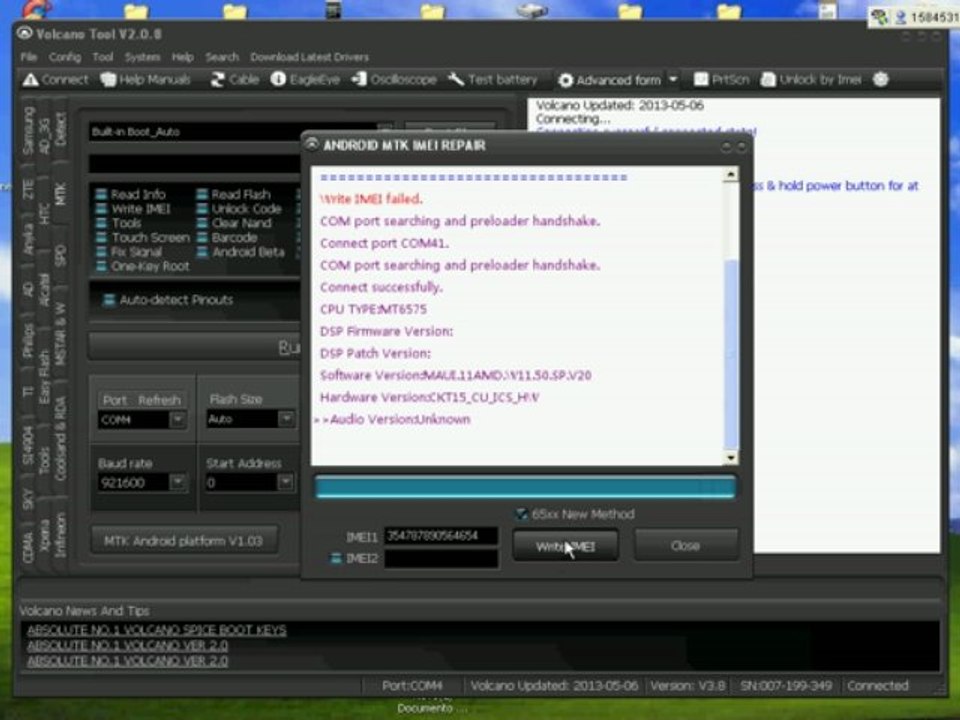Launch the Oscilloscope tool
Viewport: 960px width, 720px height.
click(394, 80)
